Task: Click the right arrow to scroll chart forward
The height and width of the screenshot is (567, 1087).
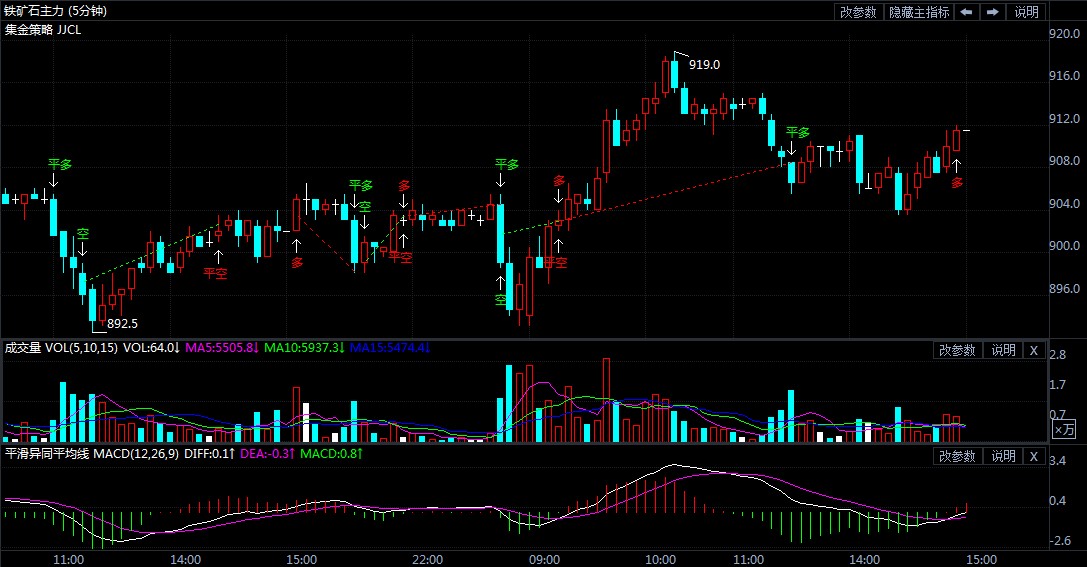Action: pos(992,12)
